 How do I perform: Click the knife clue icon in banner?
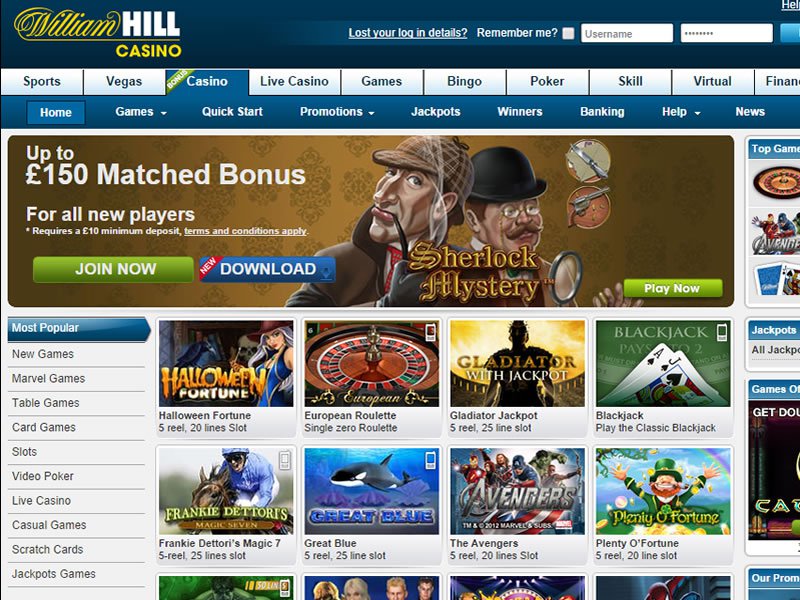tap(588, 161)
